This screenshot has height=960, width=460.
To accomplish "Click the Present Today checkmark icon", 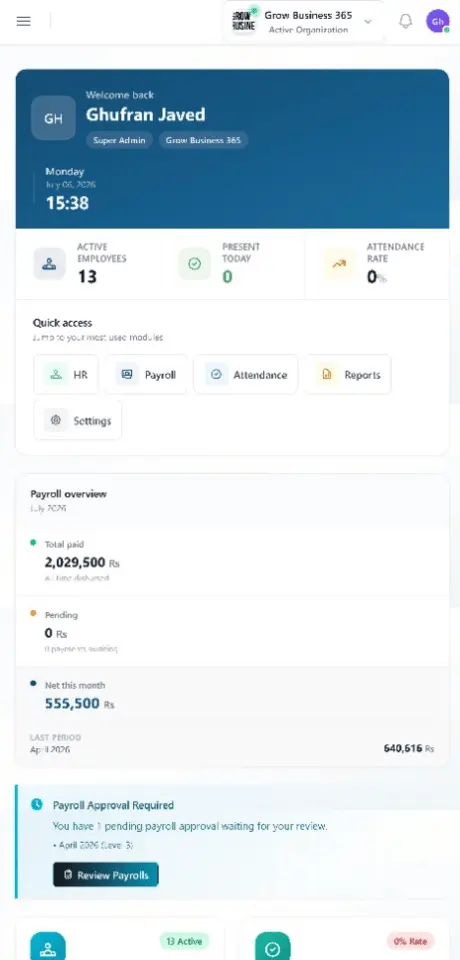I will tap(194, 264).
